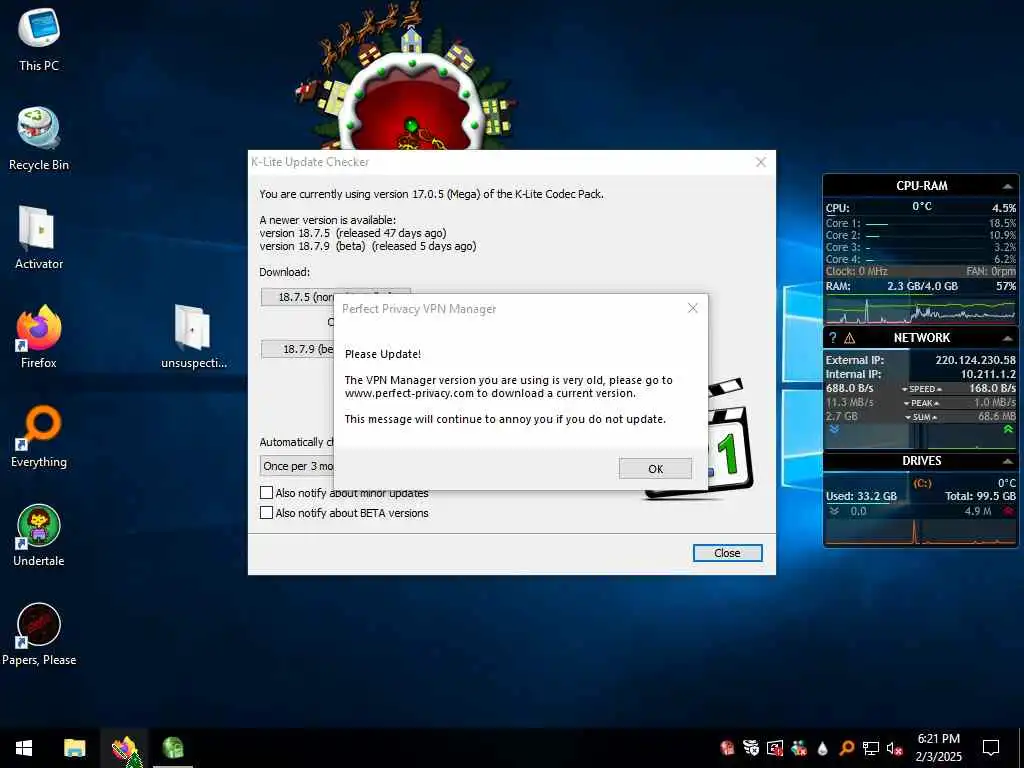Click the 18.7.5 download button
Screen dimensions: 1024x768
[x=298, y=297]
